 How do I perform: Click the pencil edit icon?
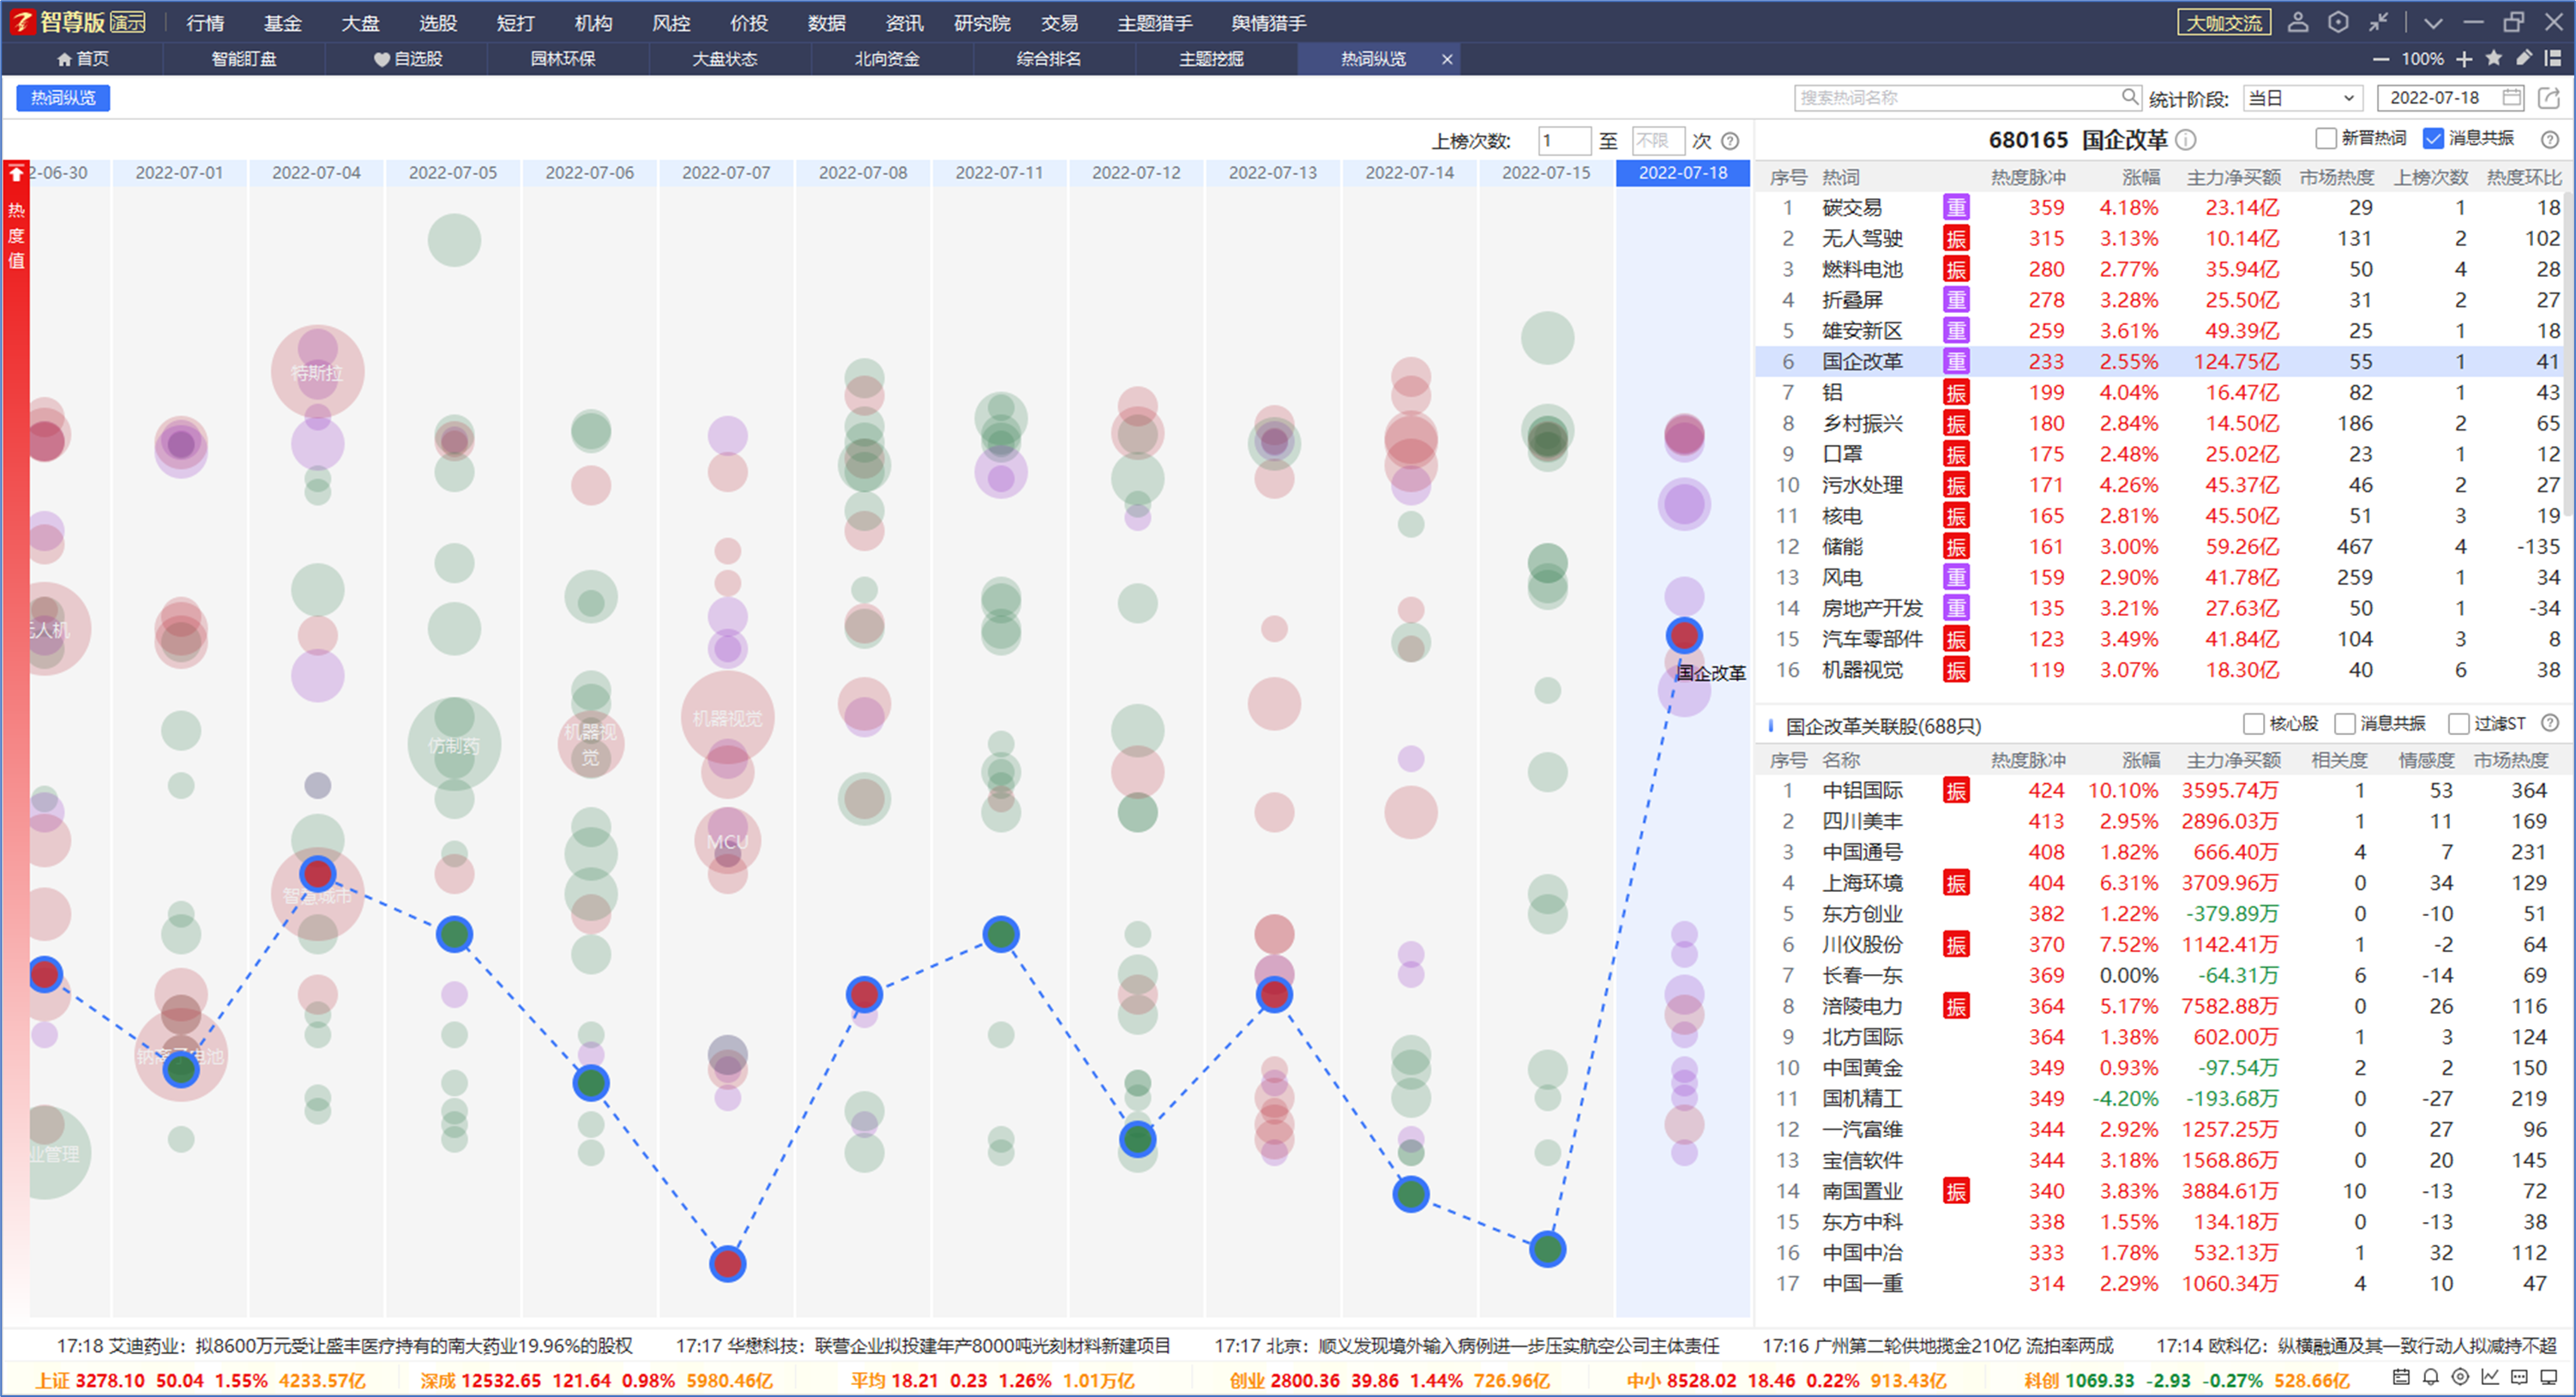coord(2524,58)
